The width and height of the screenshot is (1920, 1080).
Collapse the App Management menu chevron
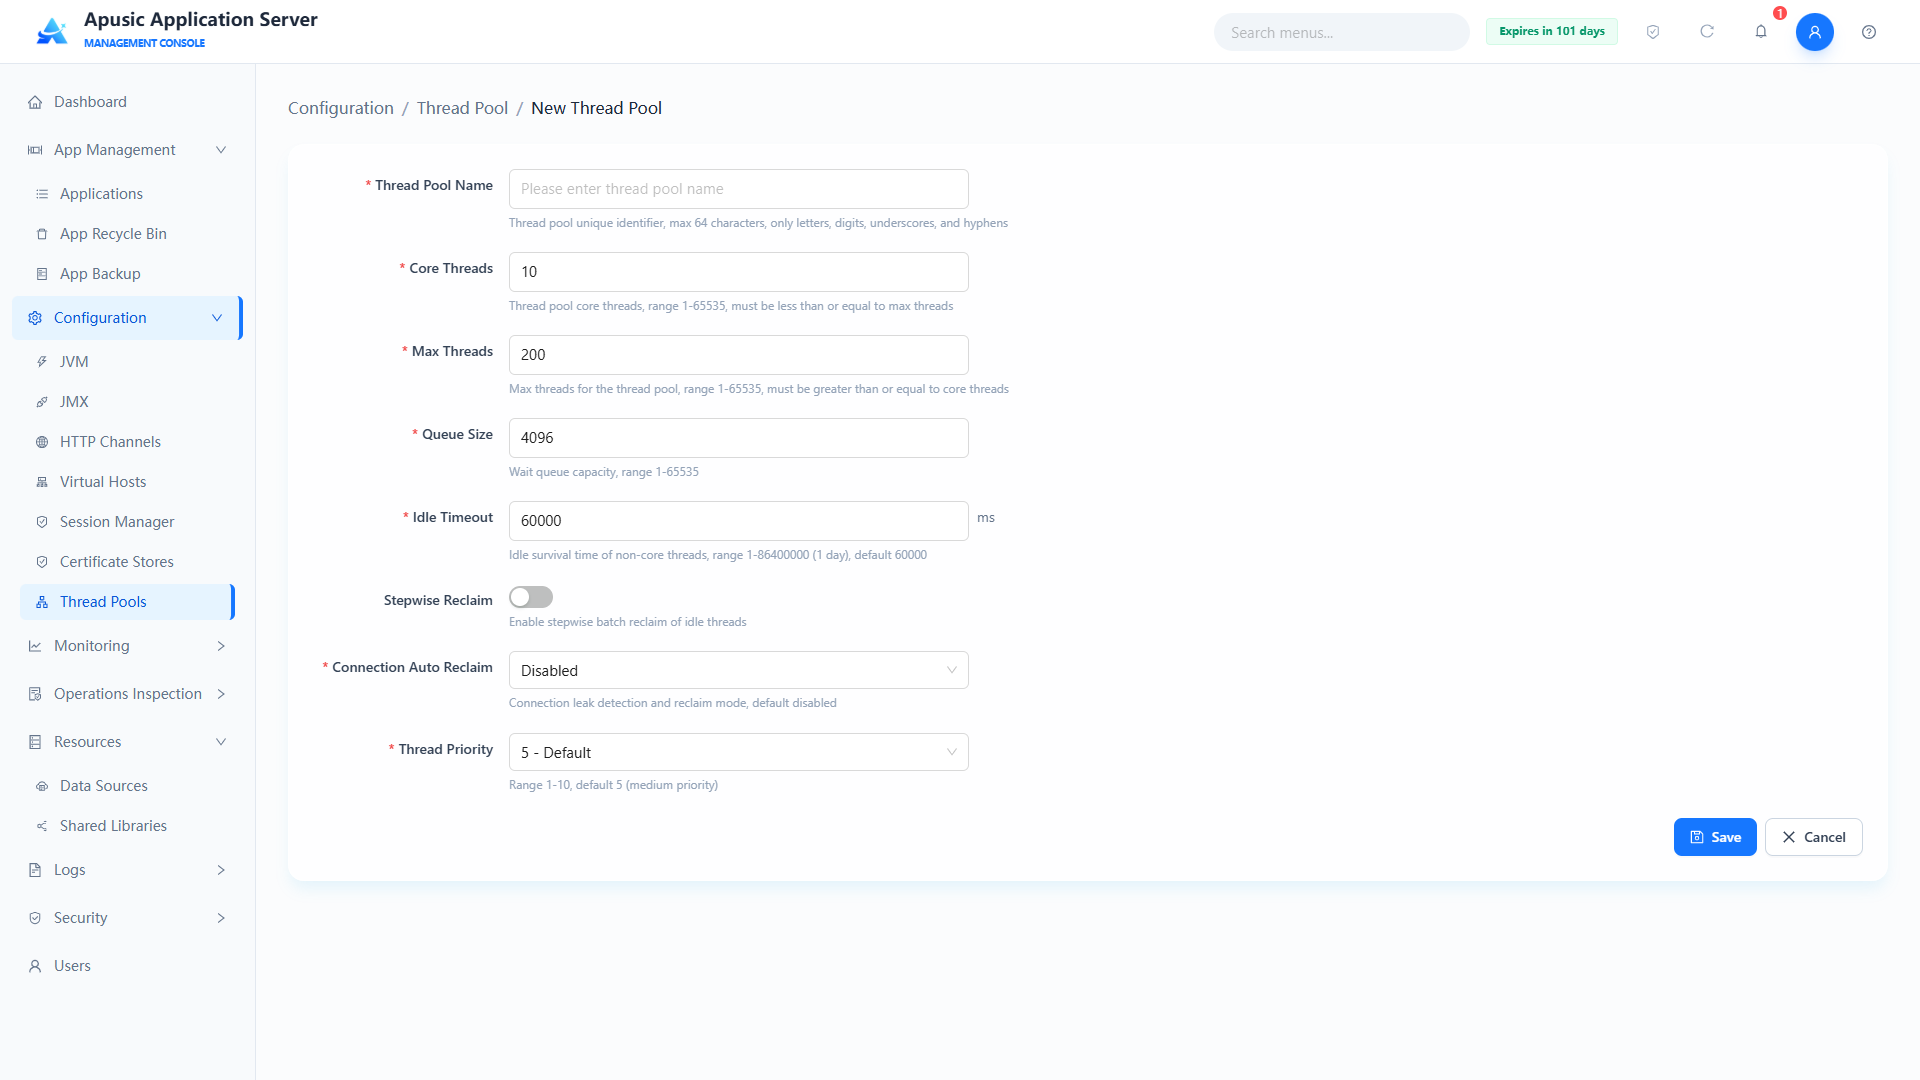coord(221,150)
